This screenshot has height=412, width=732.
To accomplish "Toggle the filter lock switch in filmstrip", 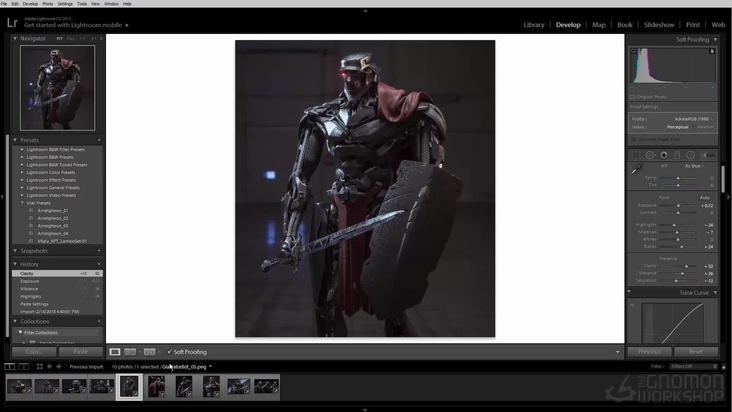I will coord(724,367).
